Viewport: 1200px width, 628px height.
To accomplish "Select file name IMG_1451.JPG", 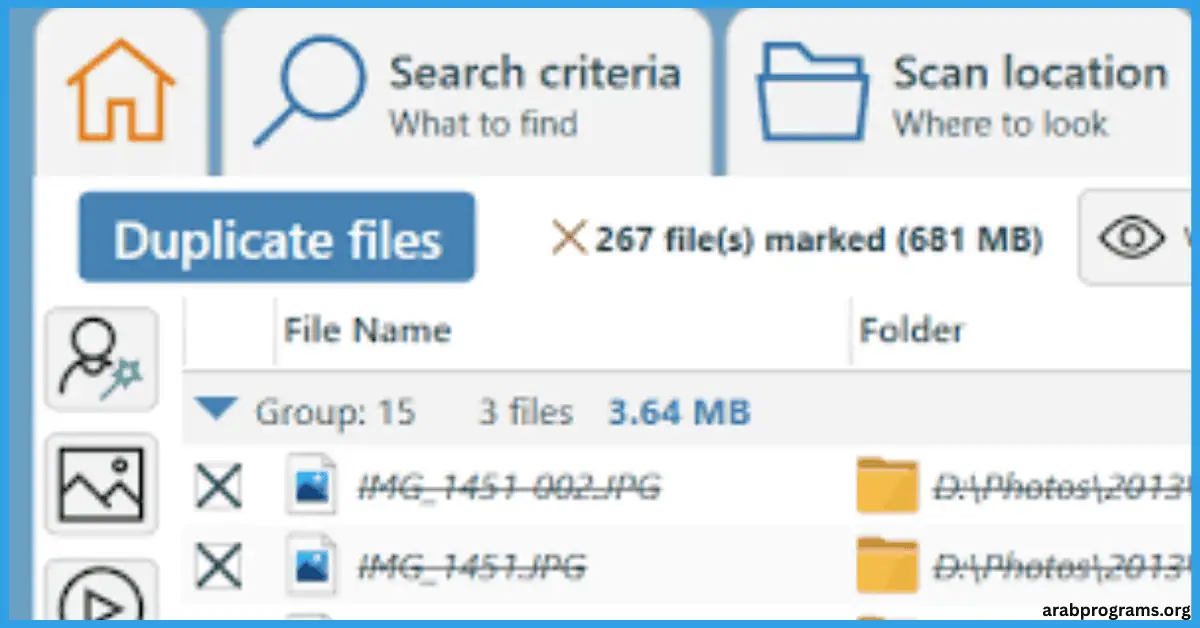I will tap(472, 568).
